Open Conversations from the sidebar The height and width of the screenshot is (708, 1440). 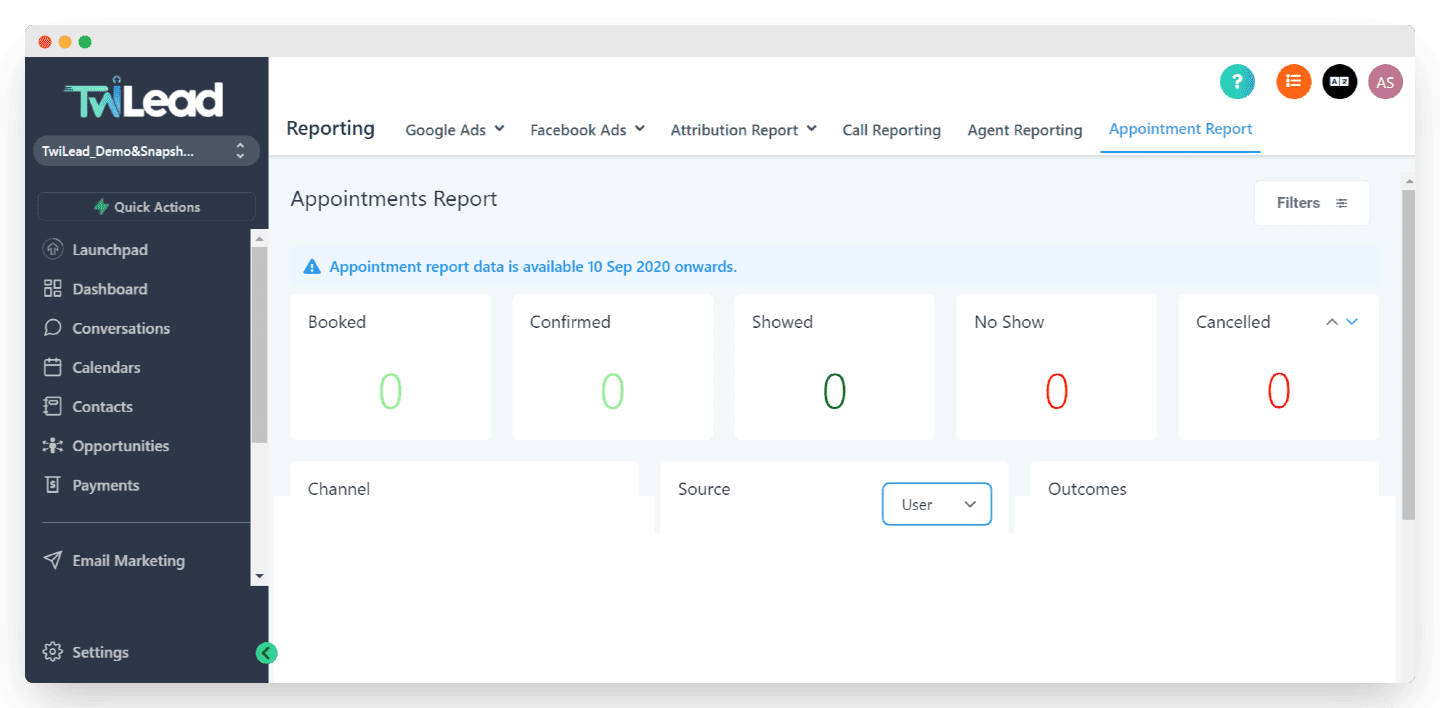[x=121, y=328]
